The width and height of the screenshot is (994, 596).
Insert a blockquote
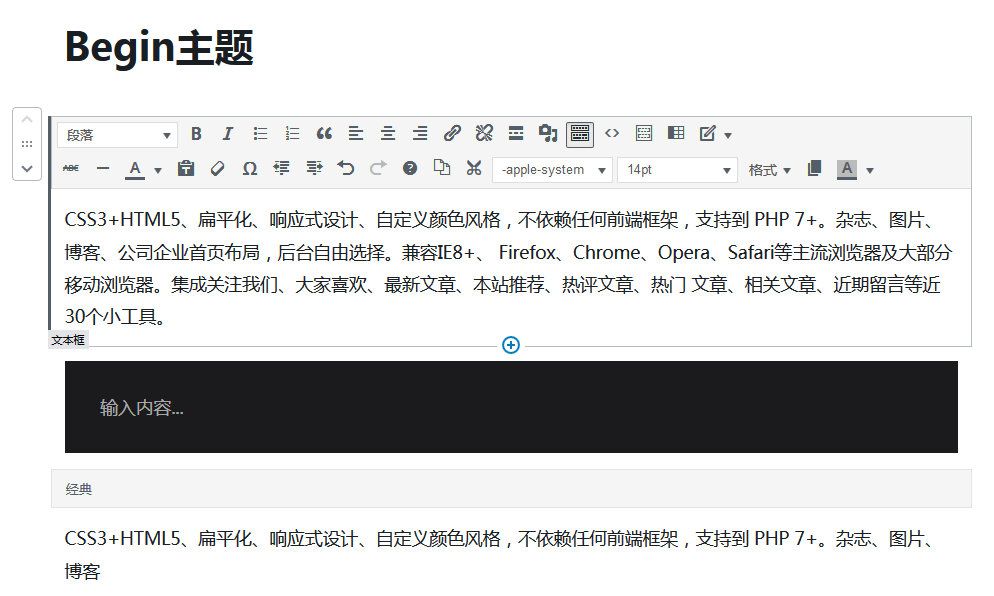pos(323,133)
